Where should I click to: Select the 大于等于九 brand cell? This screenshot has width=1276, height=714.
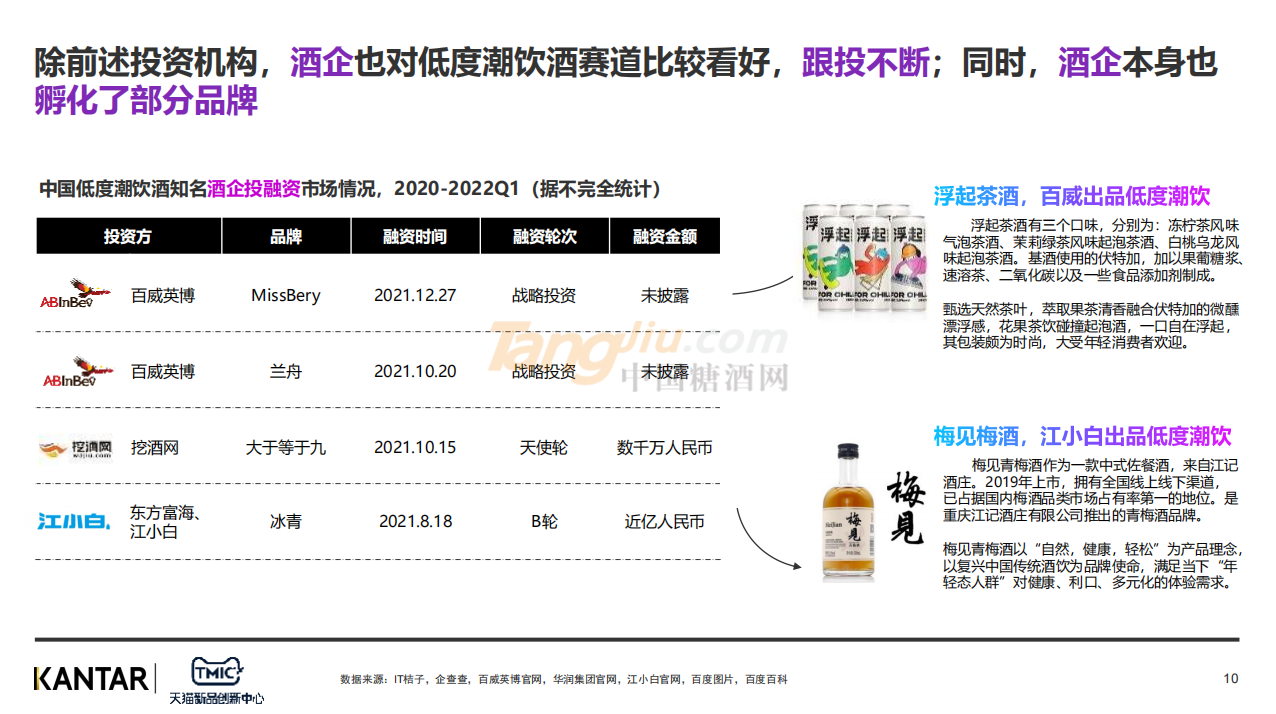tap(286, 447)
